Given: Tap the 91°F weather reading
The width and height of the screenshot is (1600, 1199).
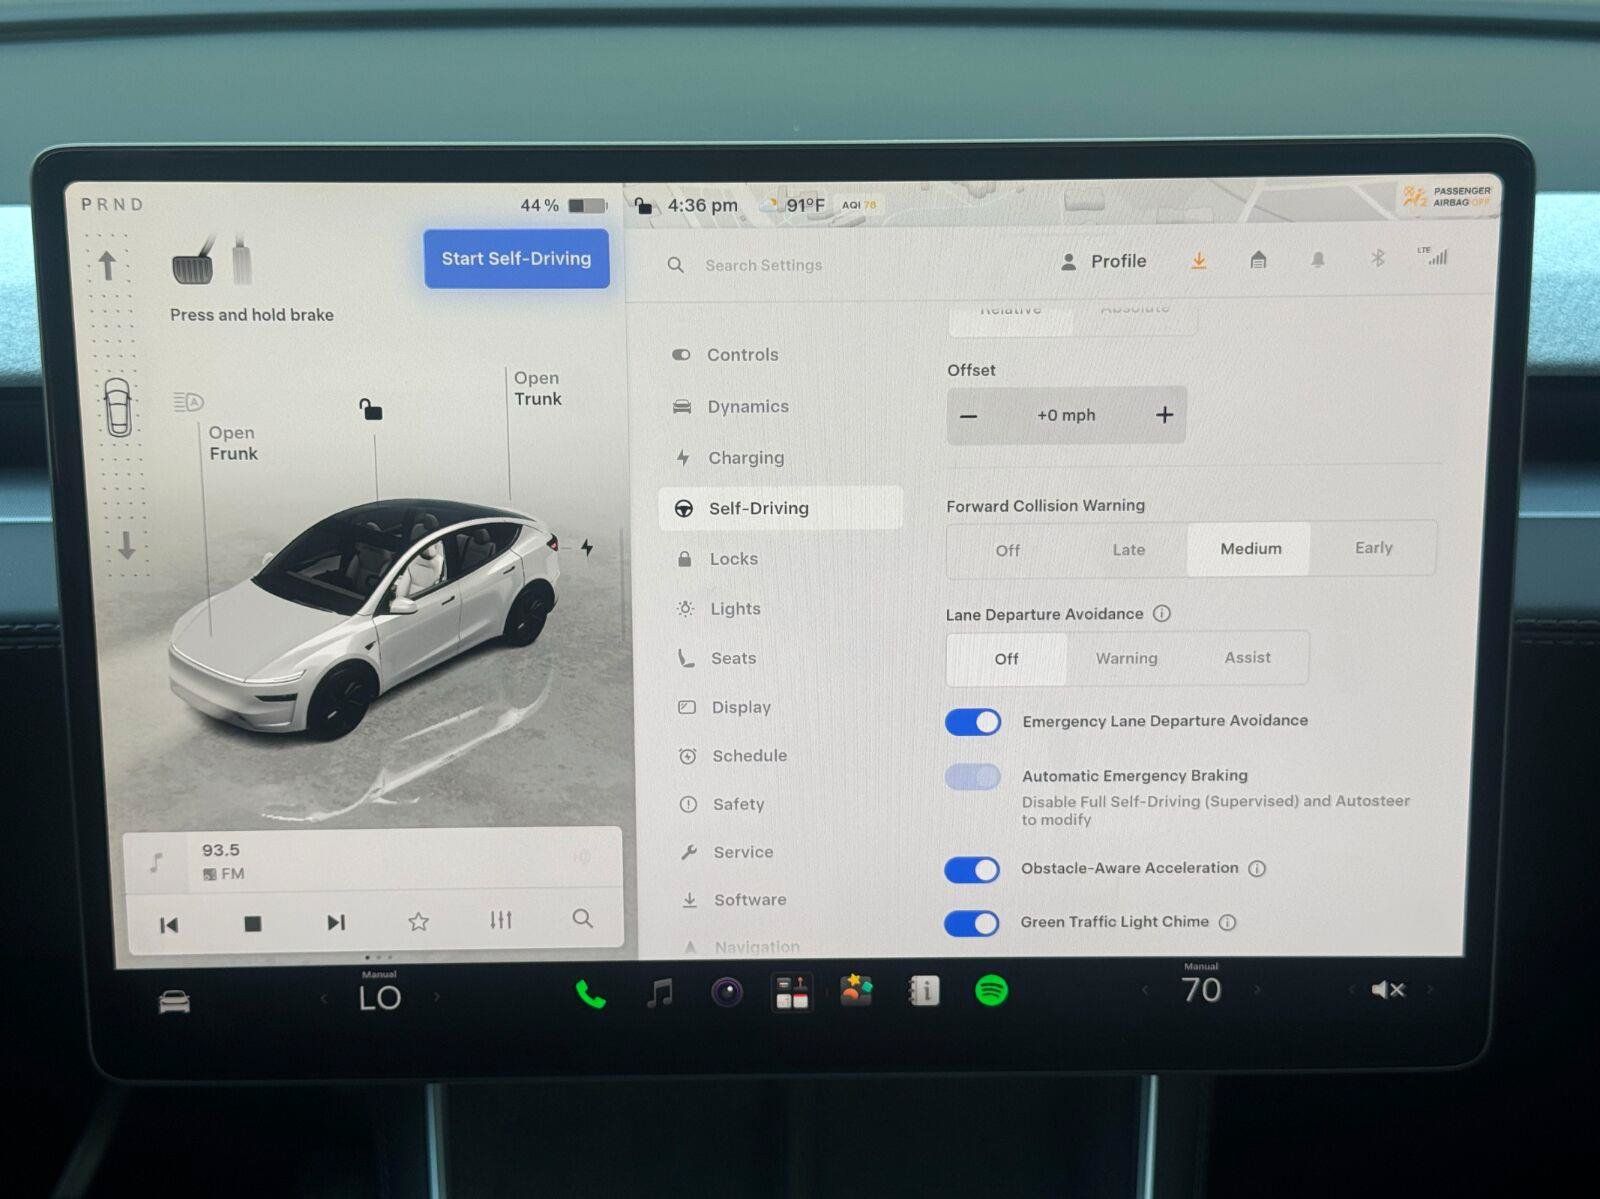Looking at the screenshot, I should pos(805,206).
